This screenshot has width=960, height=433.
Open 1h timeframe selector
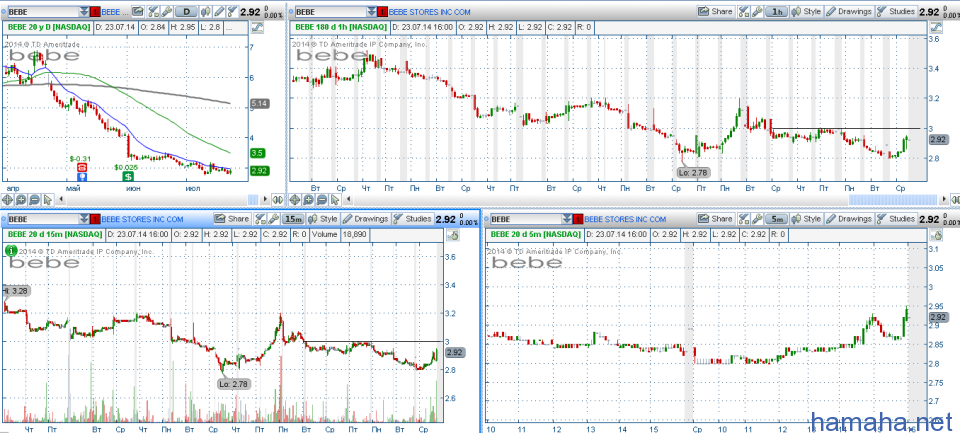pyautogui.click(x=778, y=12)
